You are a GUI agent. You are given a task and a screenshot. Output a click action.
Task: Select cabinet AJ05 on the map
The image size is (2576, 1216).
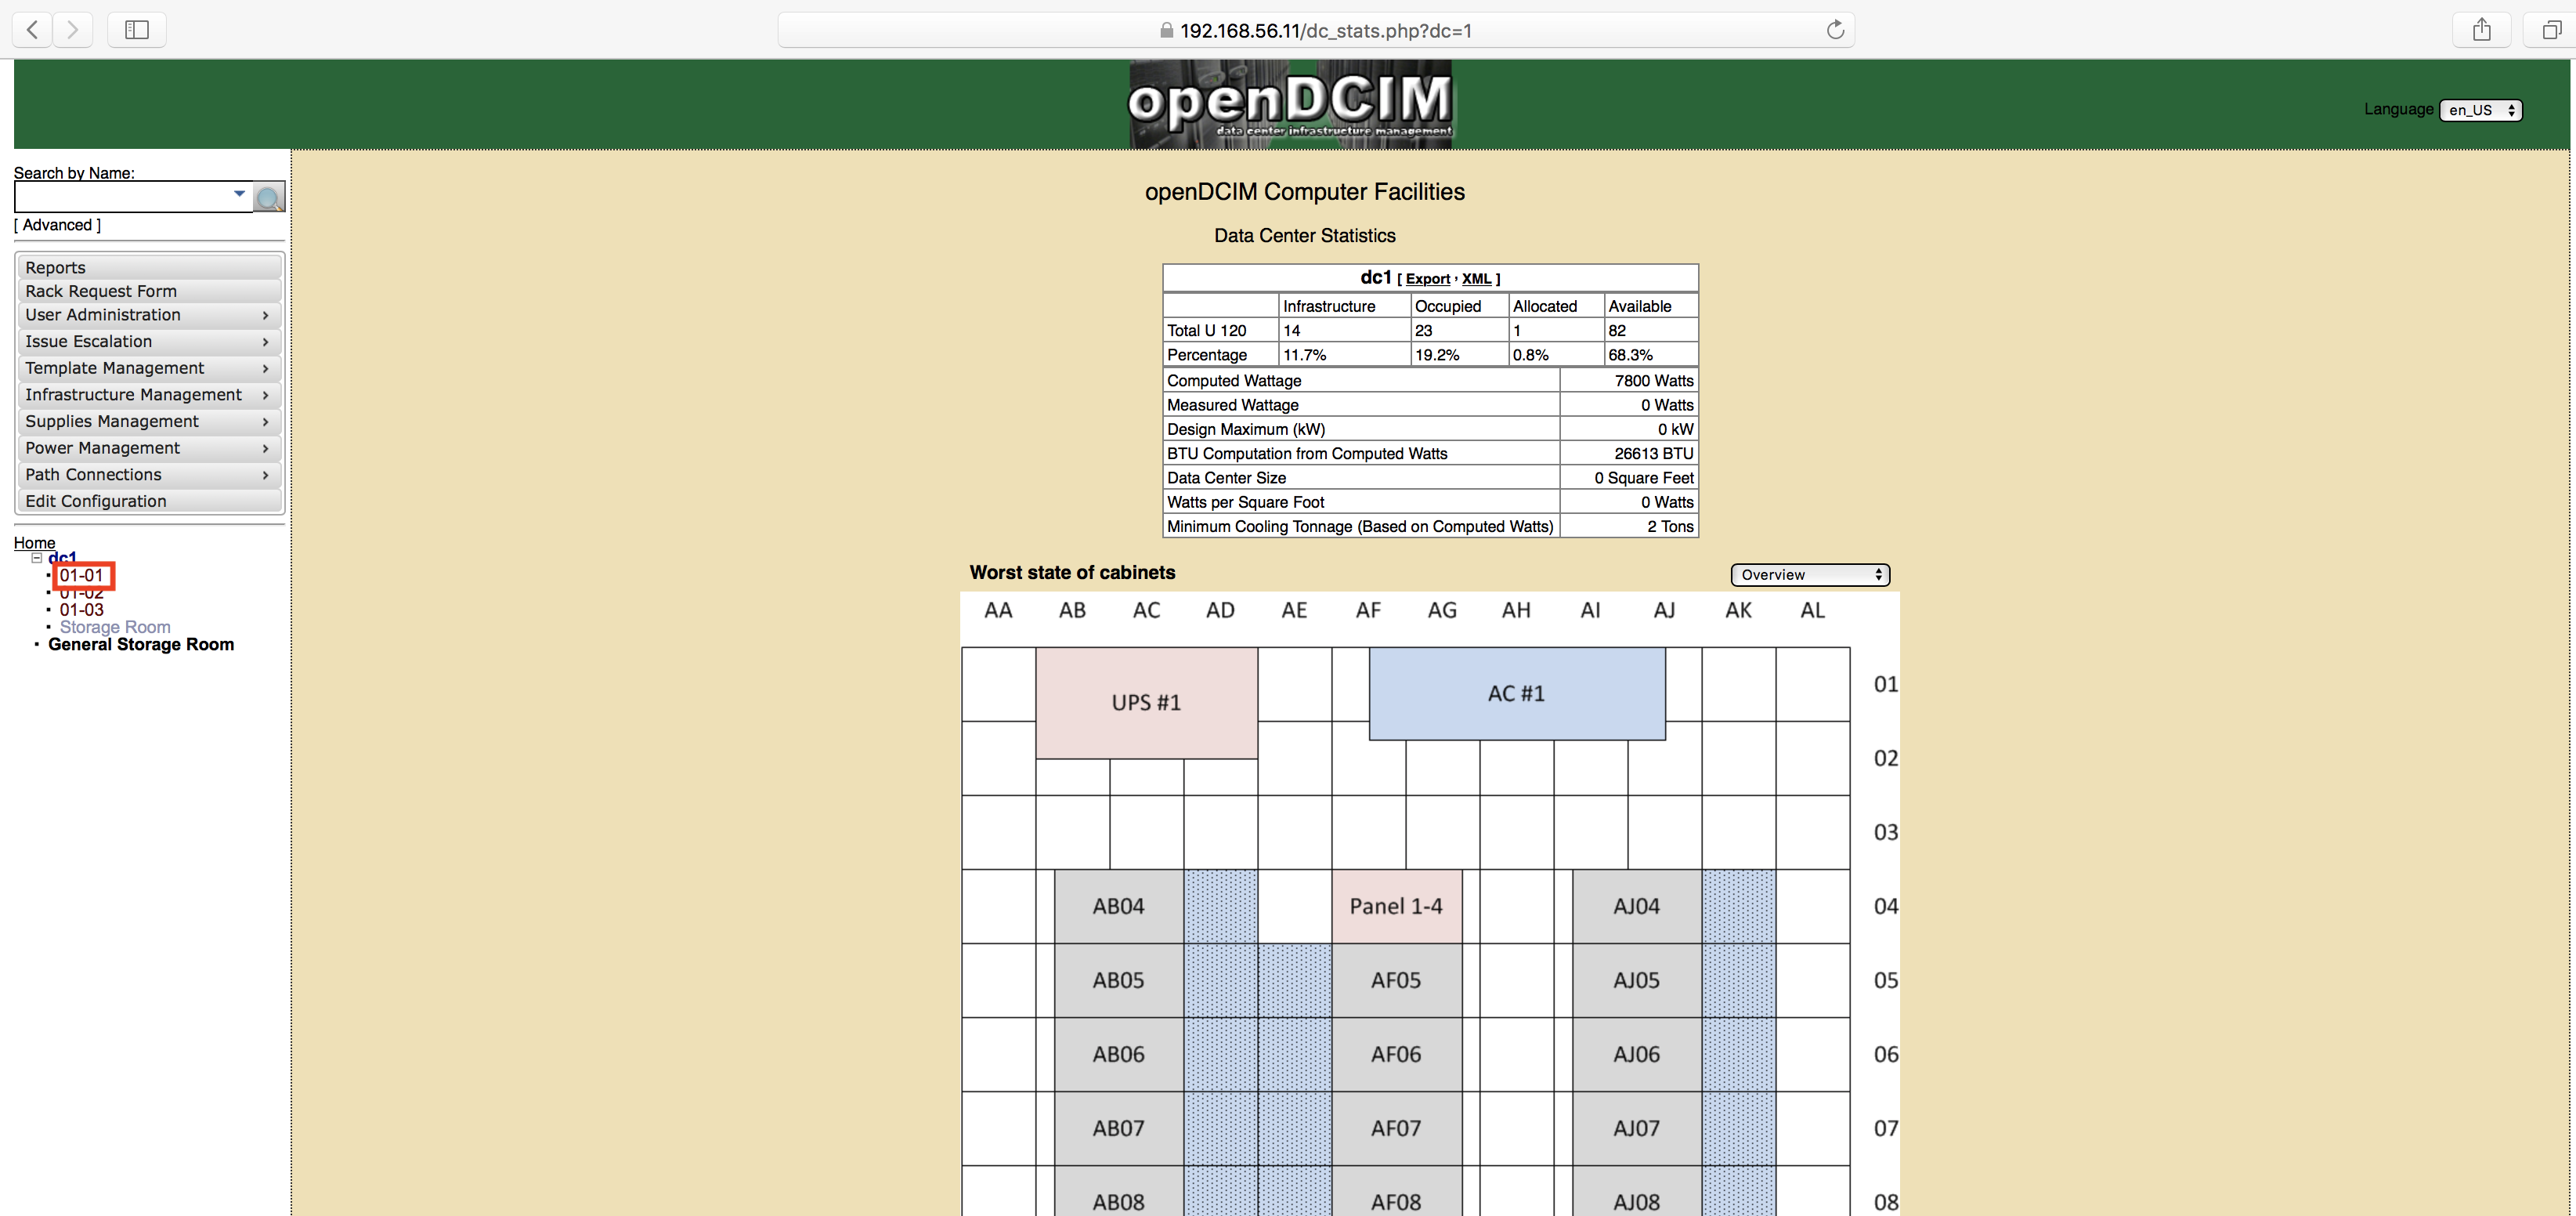click(x=1636, y=980)
